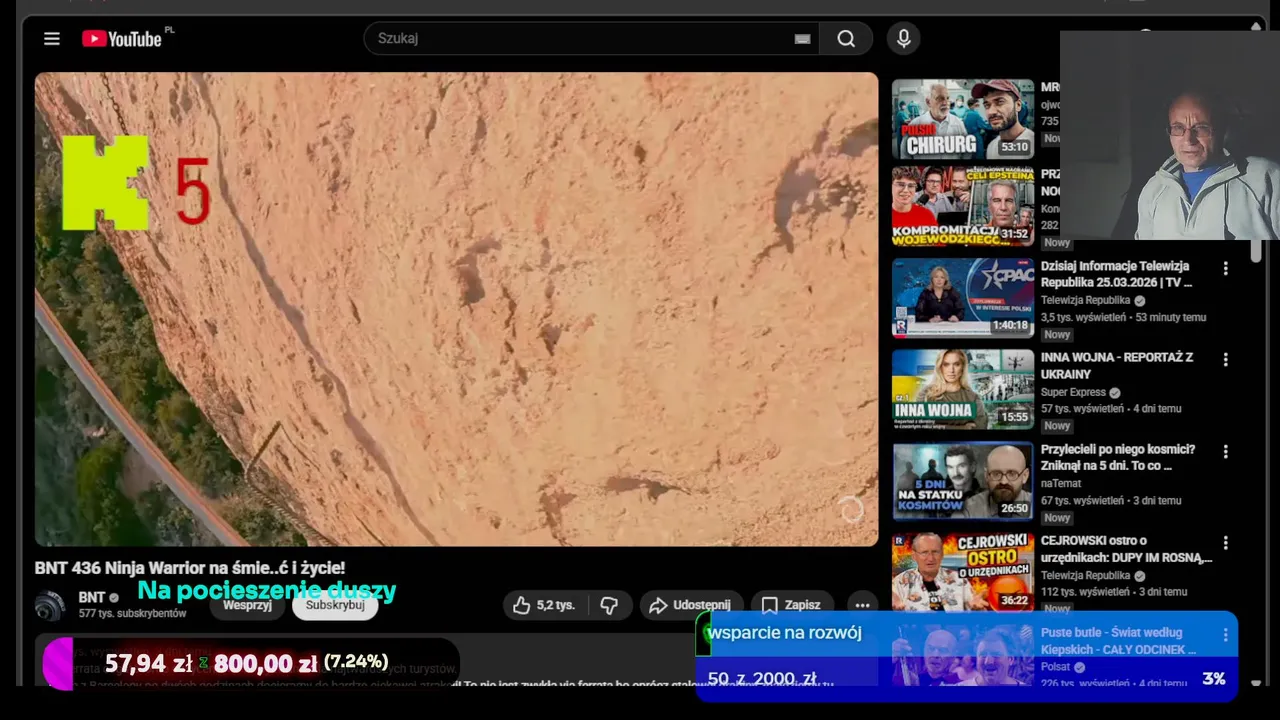Open the Super Express channel name
Image resolution: width=1280 pixels, height=720 pixels.
[1073, 392]
